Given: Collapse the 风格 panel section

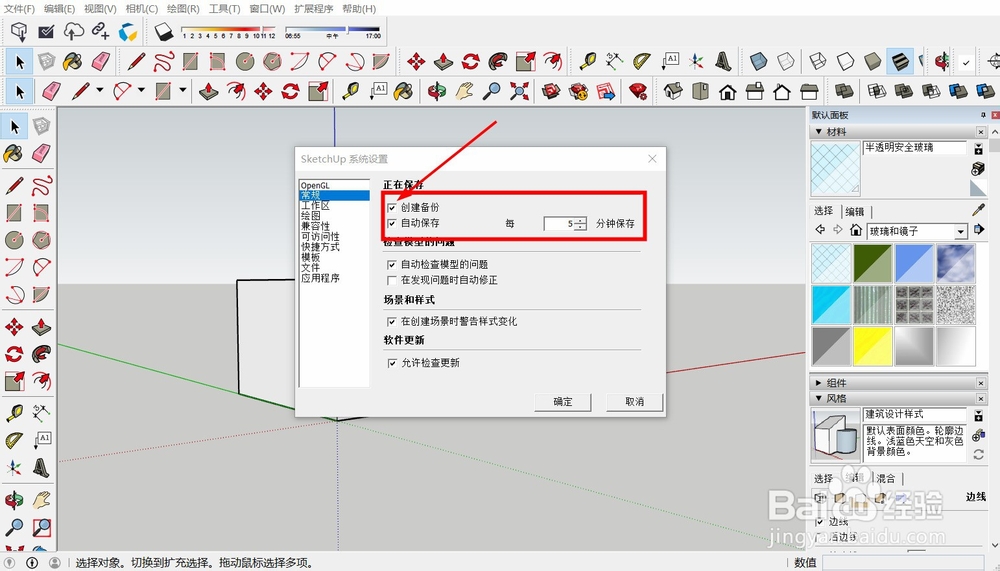Looking at the screenshot, I should coord(819,399).
